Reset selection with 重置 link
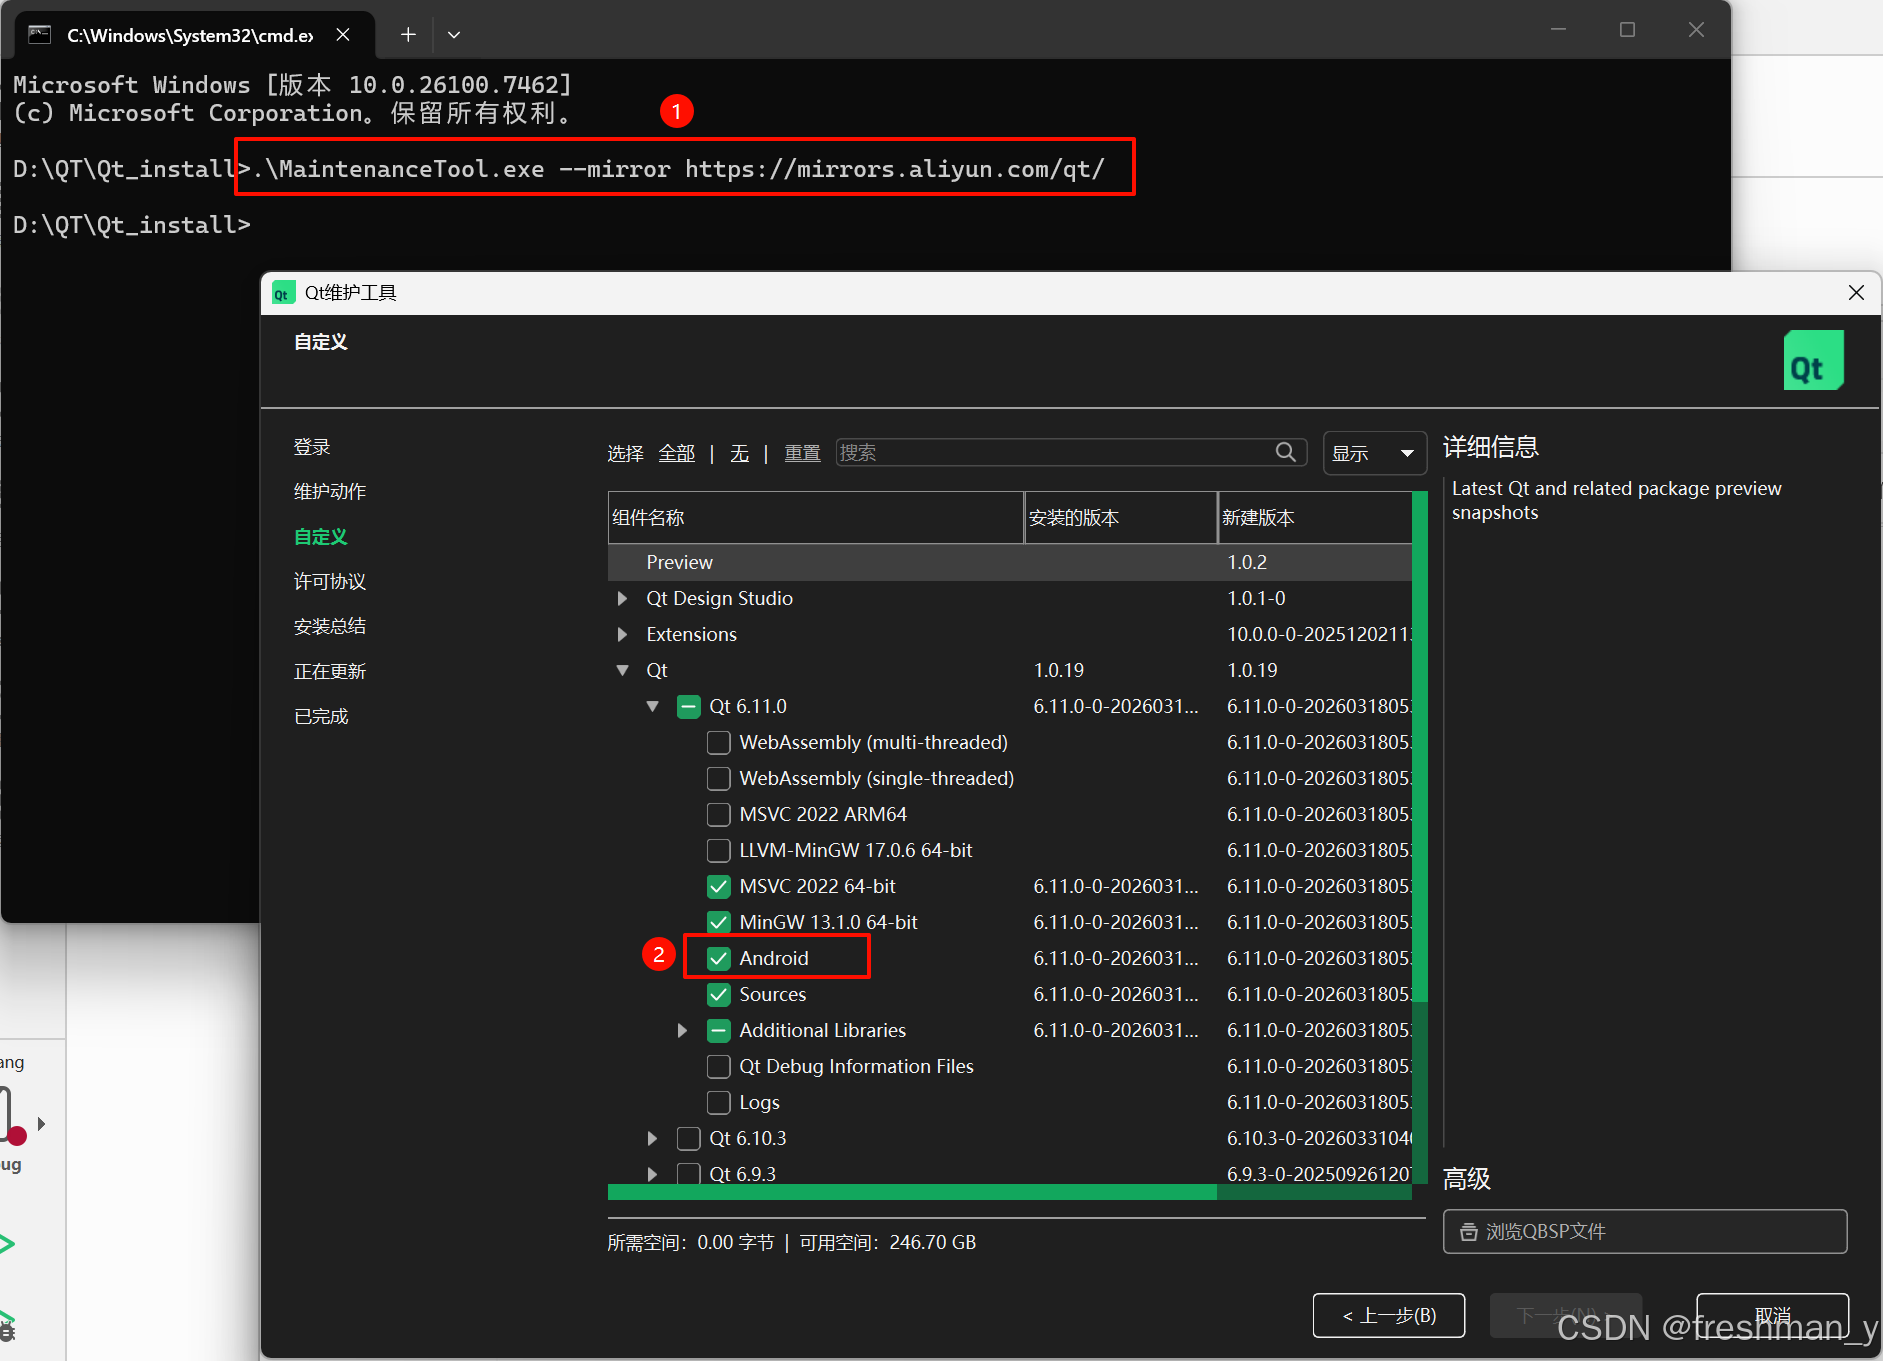The image size is (1883, 1361). tap(802, 453)
